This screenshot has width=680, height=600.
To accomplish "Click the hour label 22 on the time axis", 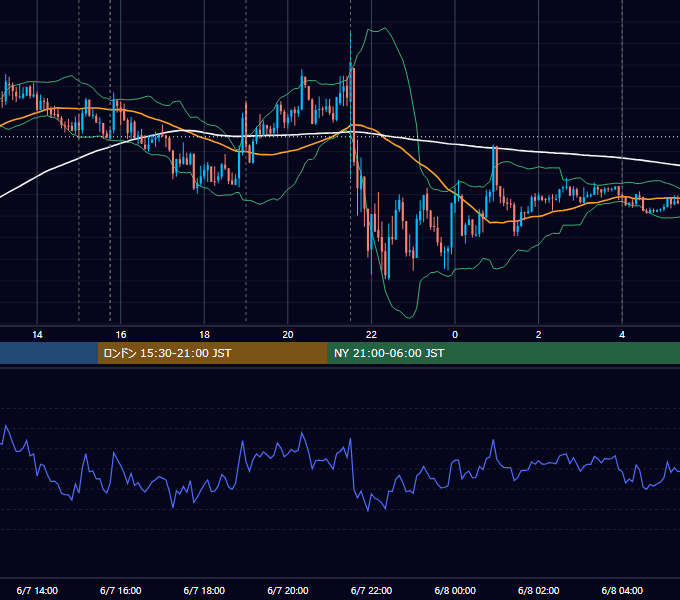I will pyautogui.click(x=371, y=334).
